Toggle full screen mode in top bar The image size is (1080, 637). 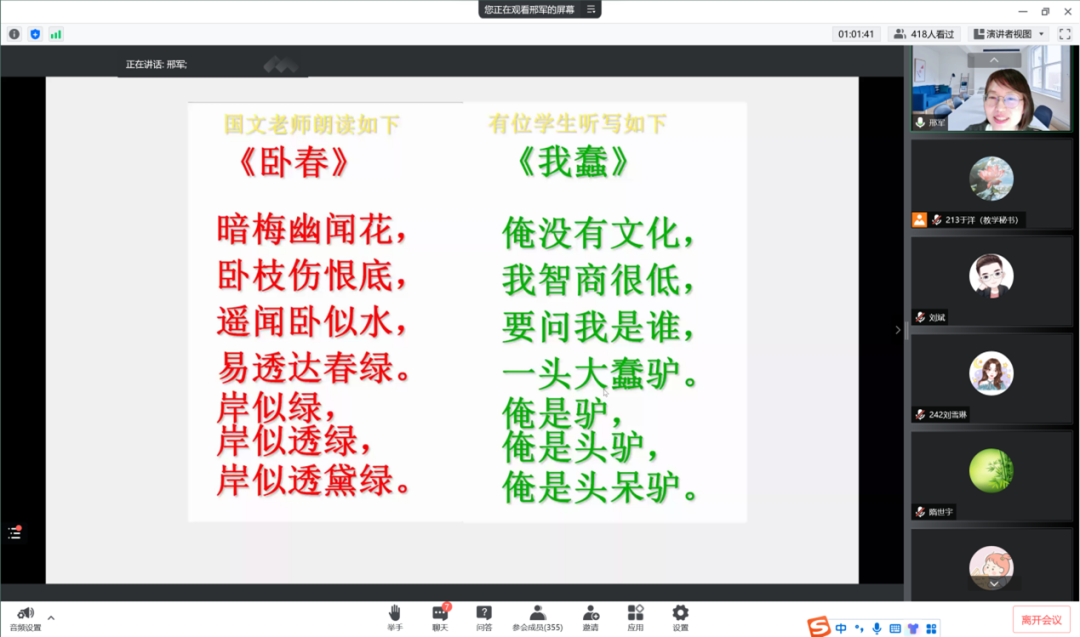coord(1065,34)
